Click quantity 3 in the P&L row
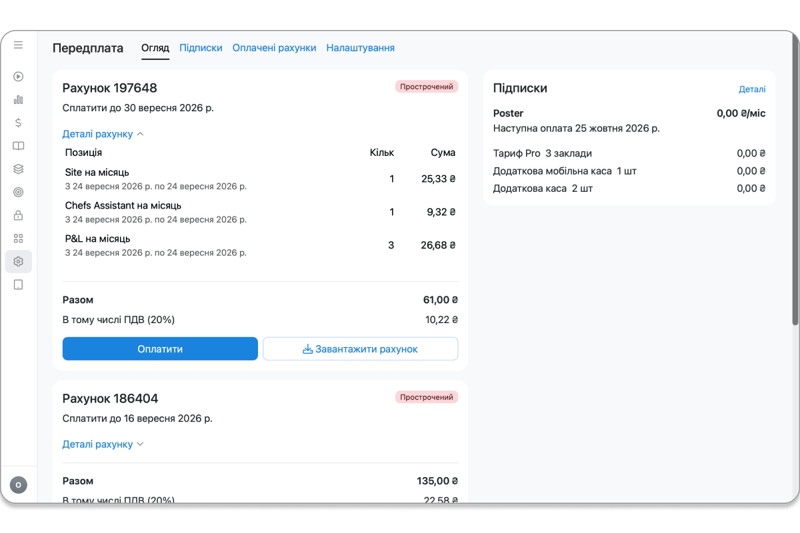 391,245
